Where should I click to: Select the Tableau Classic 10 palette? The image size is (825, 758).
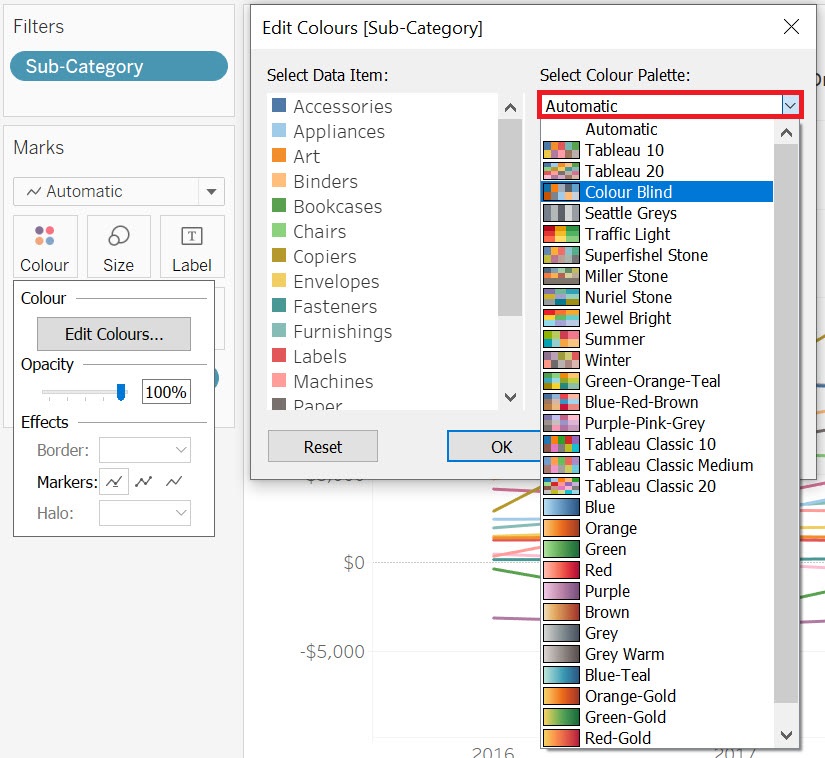657,444
